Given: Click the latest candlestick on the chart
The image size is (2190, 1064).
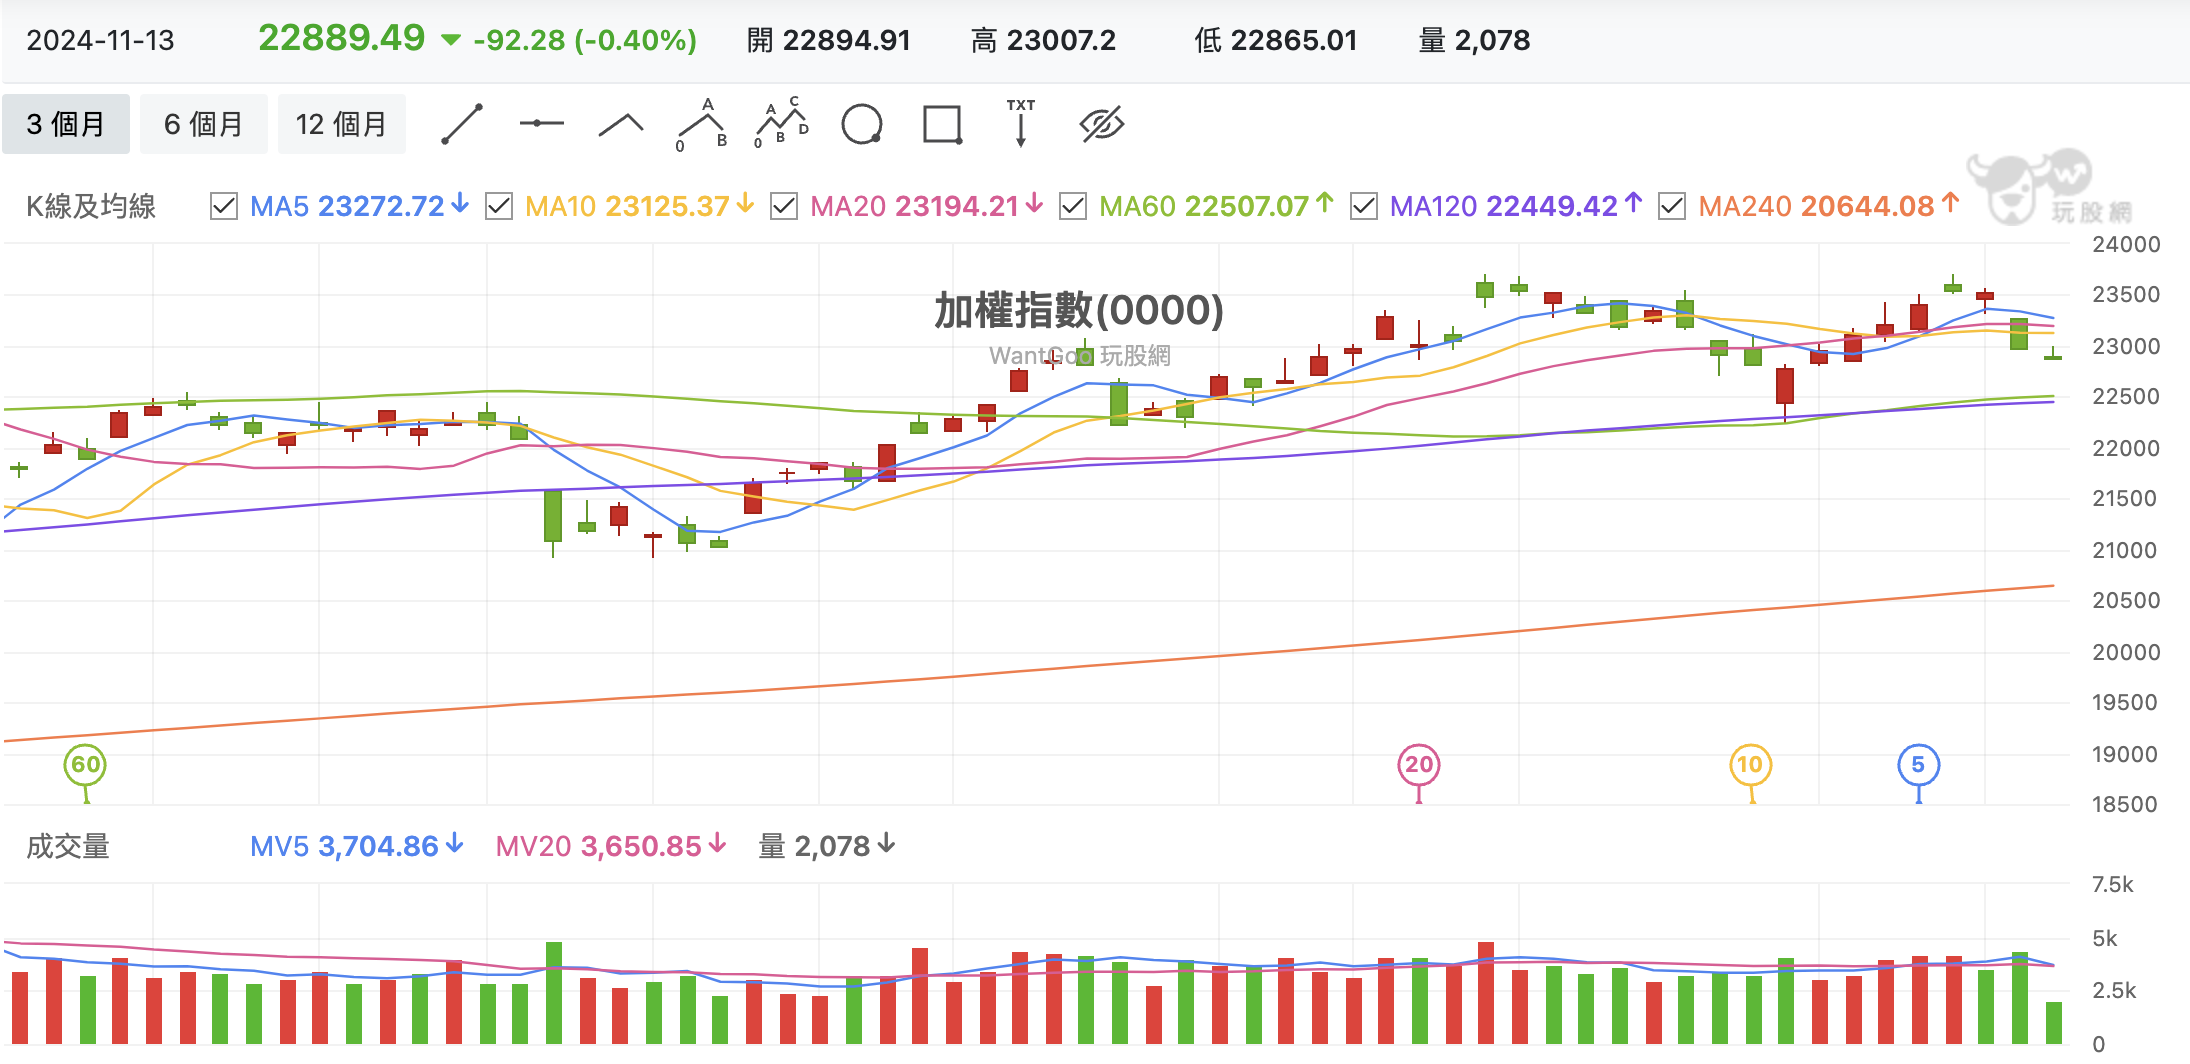Looking at the screenshot, I should [x=2053, y=355].
